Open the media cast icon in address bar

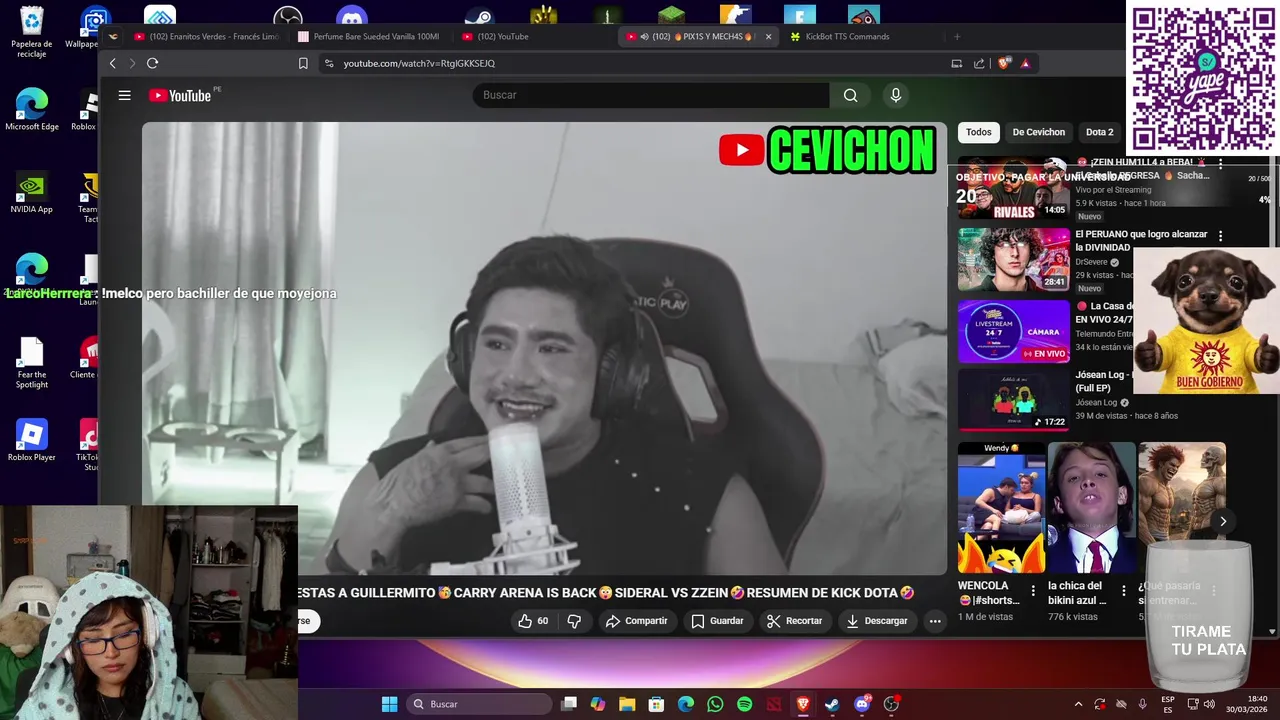957,63
